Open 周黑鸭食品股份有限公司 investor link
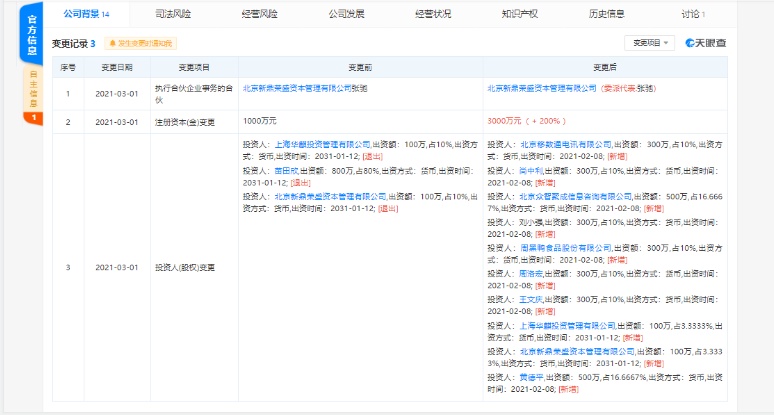Image resolution: width=774 pixels, height=415 pixels. point(565,247)
